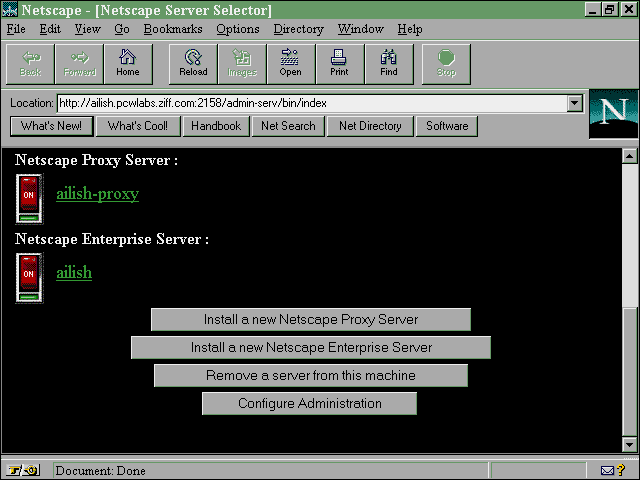
Task: Print the current page
Action: 340,64
